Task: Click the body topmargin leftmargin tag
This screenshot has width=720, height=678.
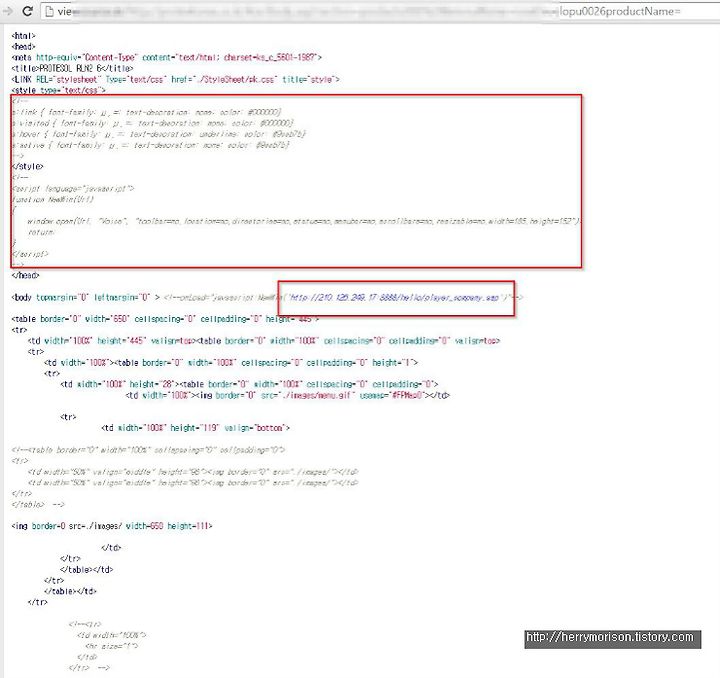Action: click(x=86, y=297)
